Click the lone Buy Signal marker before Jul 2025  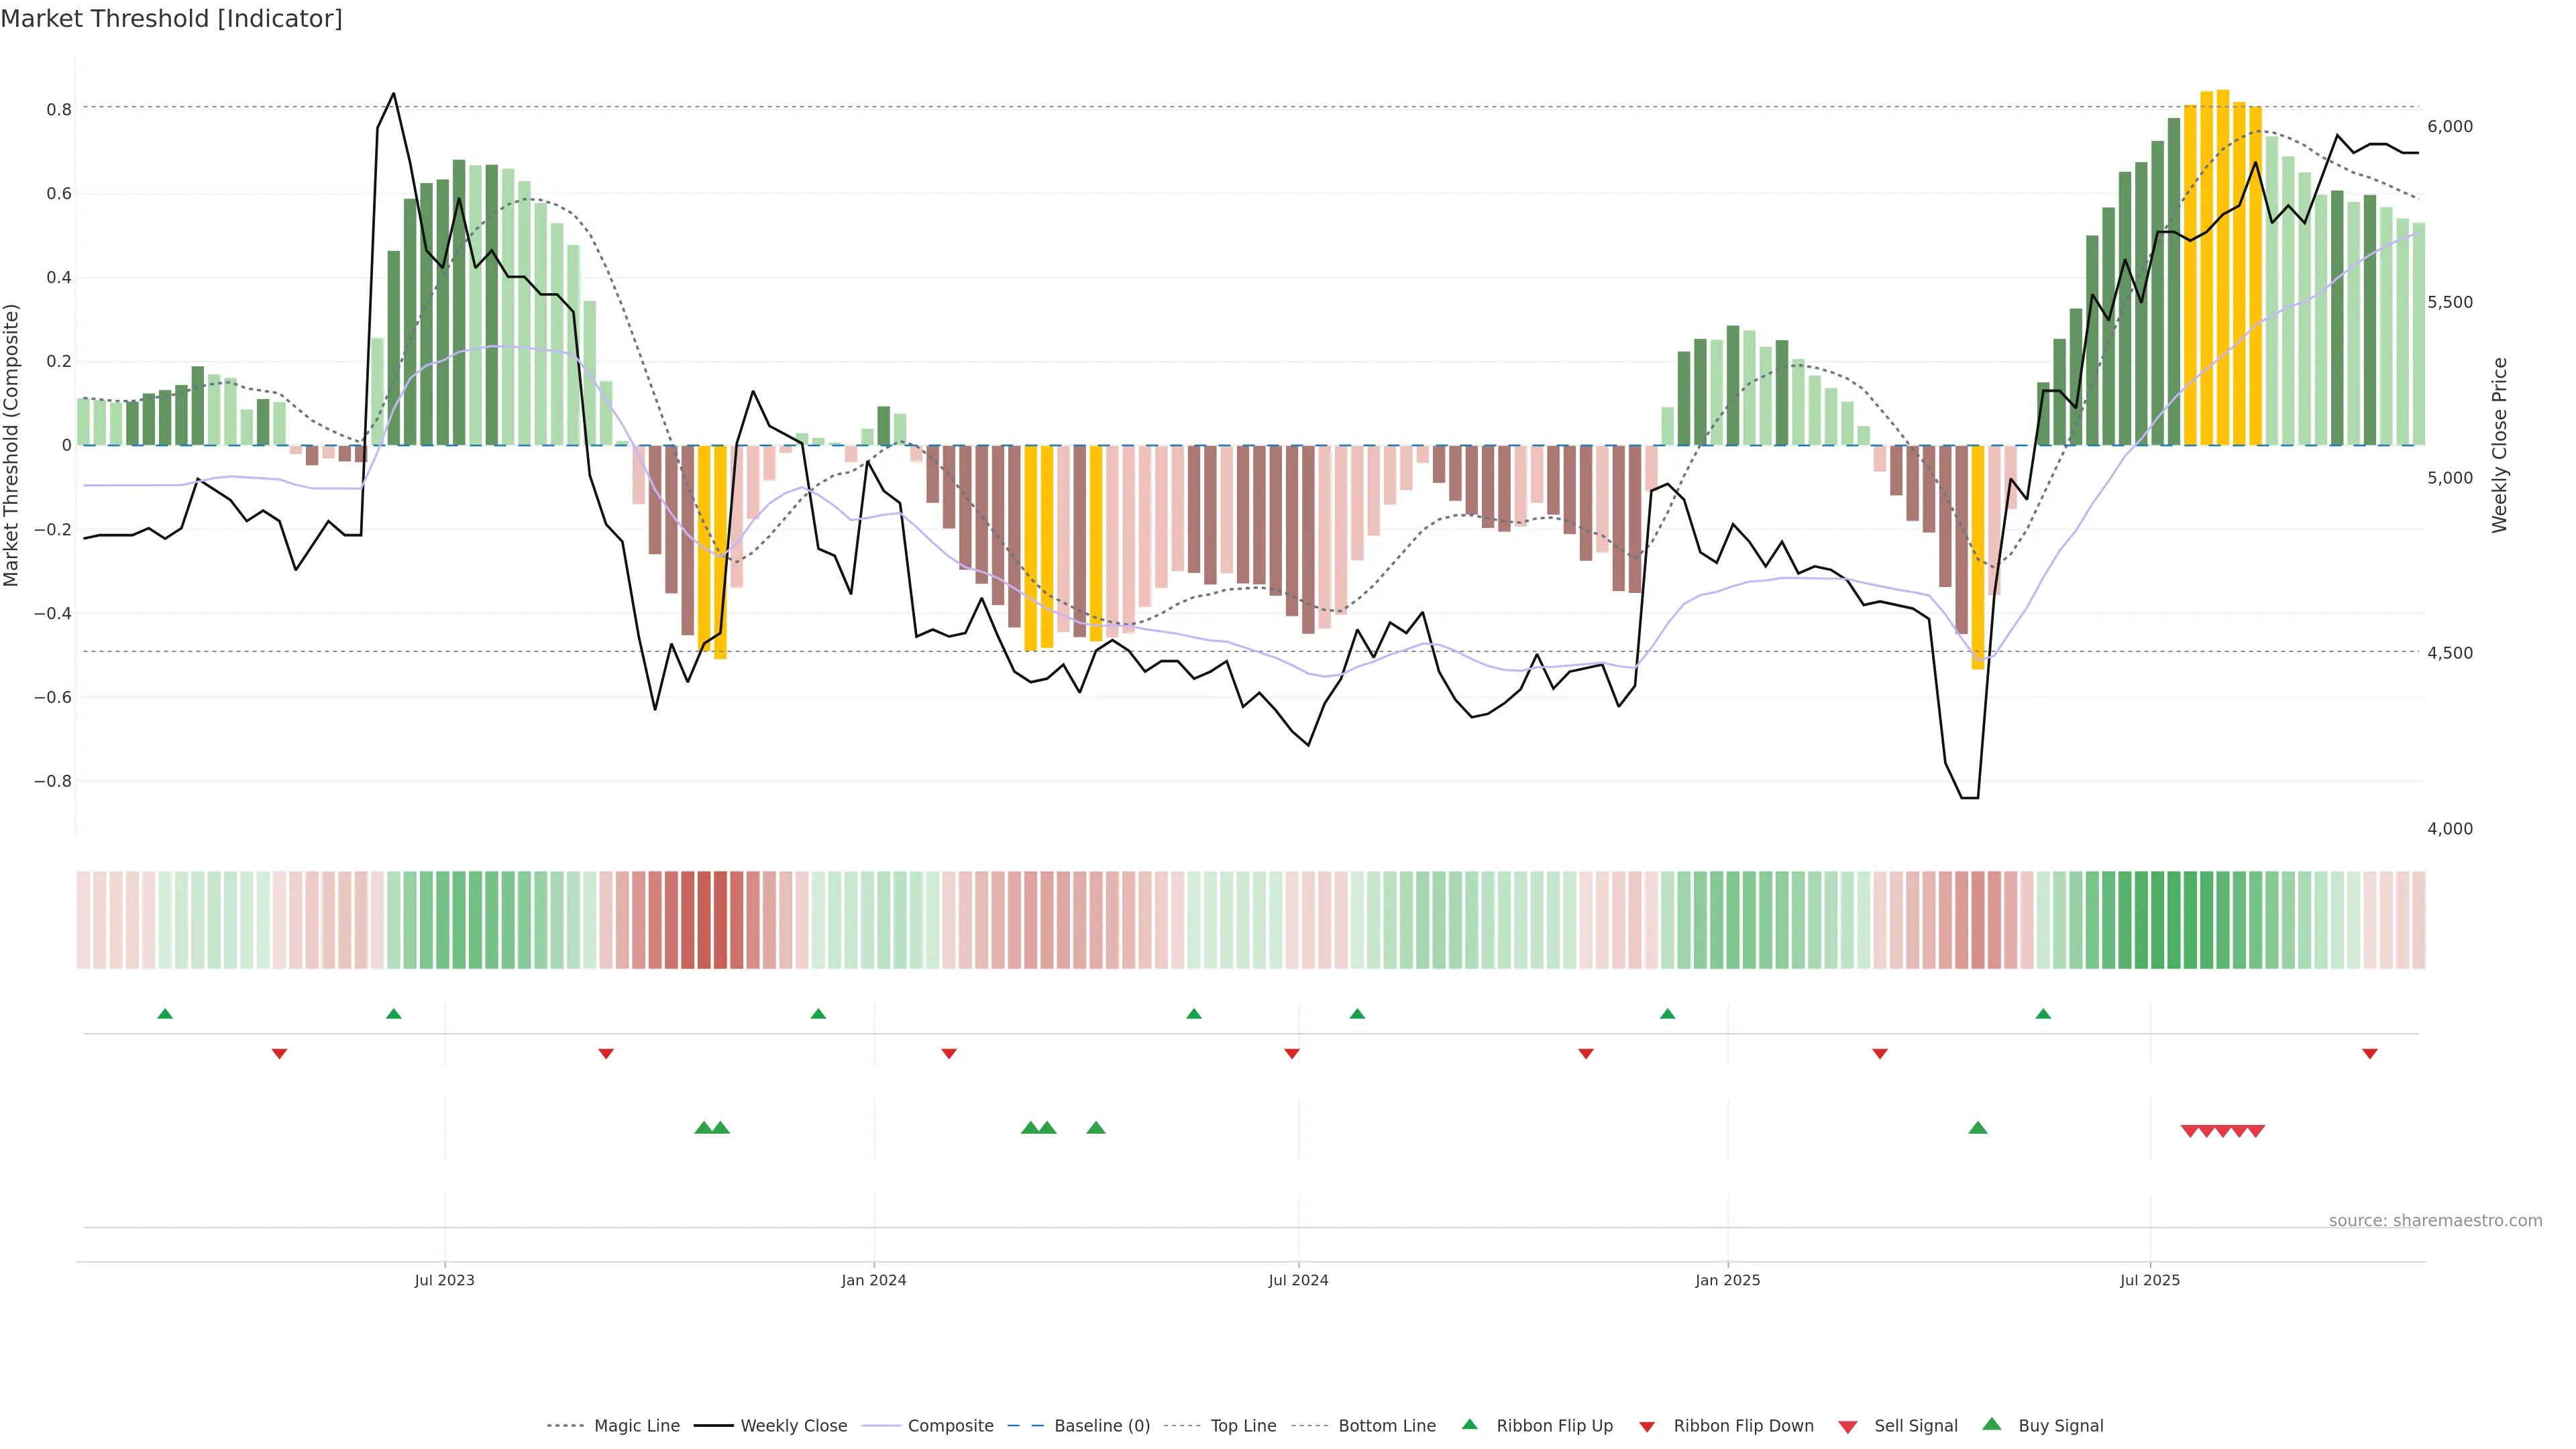(1977, 1128)
